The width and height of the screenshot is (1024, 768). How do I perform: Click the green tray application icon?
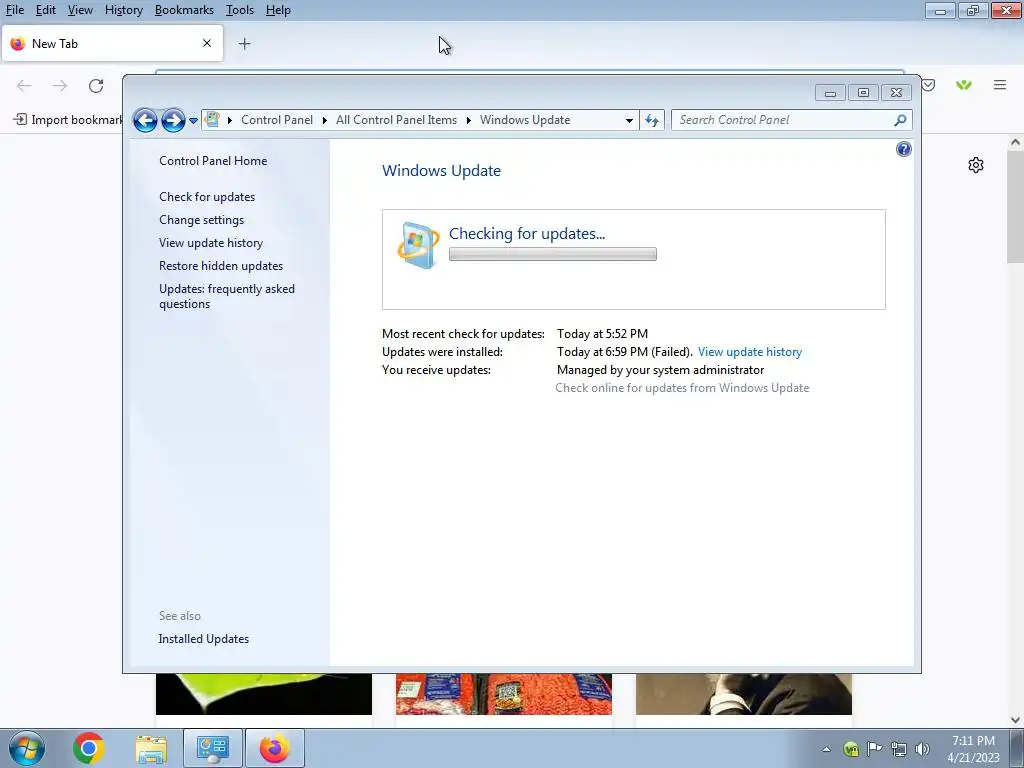click(850, 749)
